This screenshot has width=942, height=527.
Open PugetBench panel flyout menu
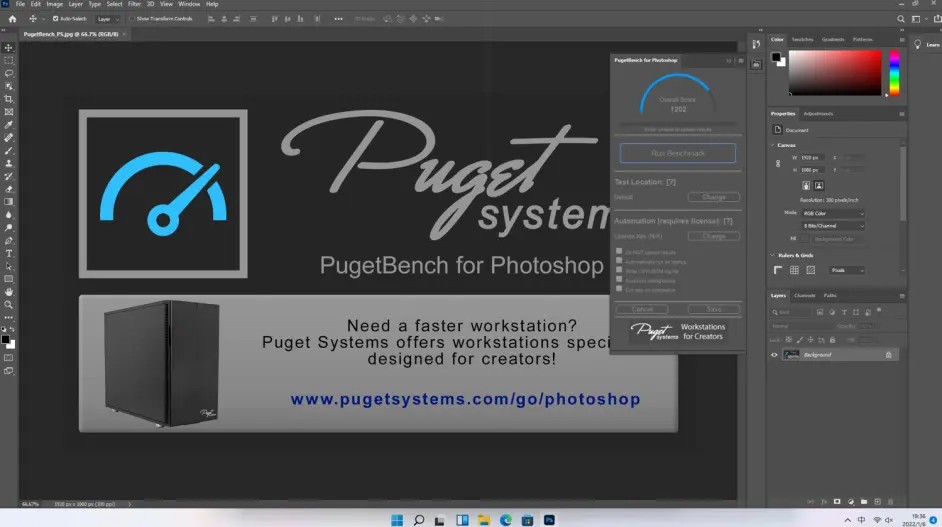point(741,61)
